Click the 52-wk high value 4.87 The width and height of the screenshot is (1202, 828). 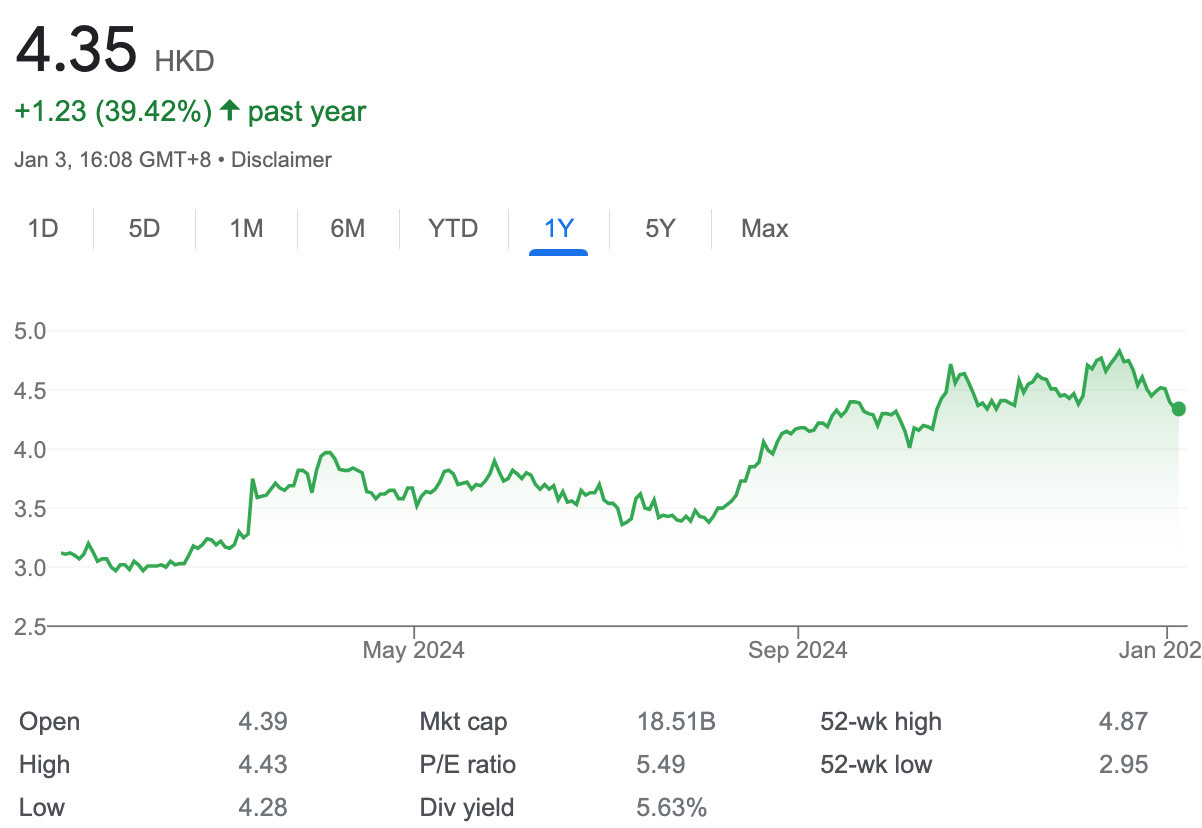point(1122,722)
